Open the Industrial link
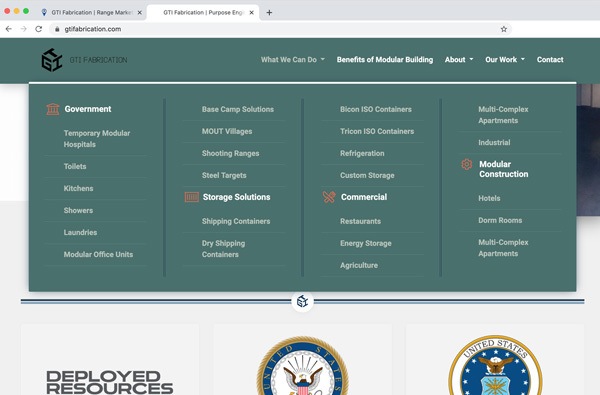The image size is (600, 395). pos(494,143)
